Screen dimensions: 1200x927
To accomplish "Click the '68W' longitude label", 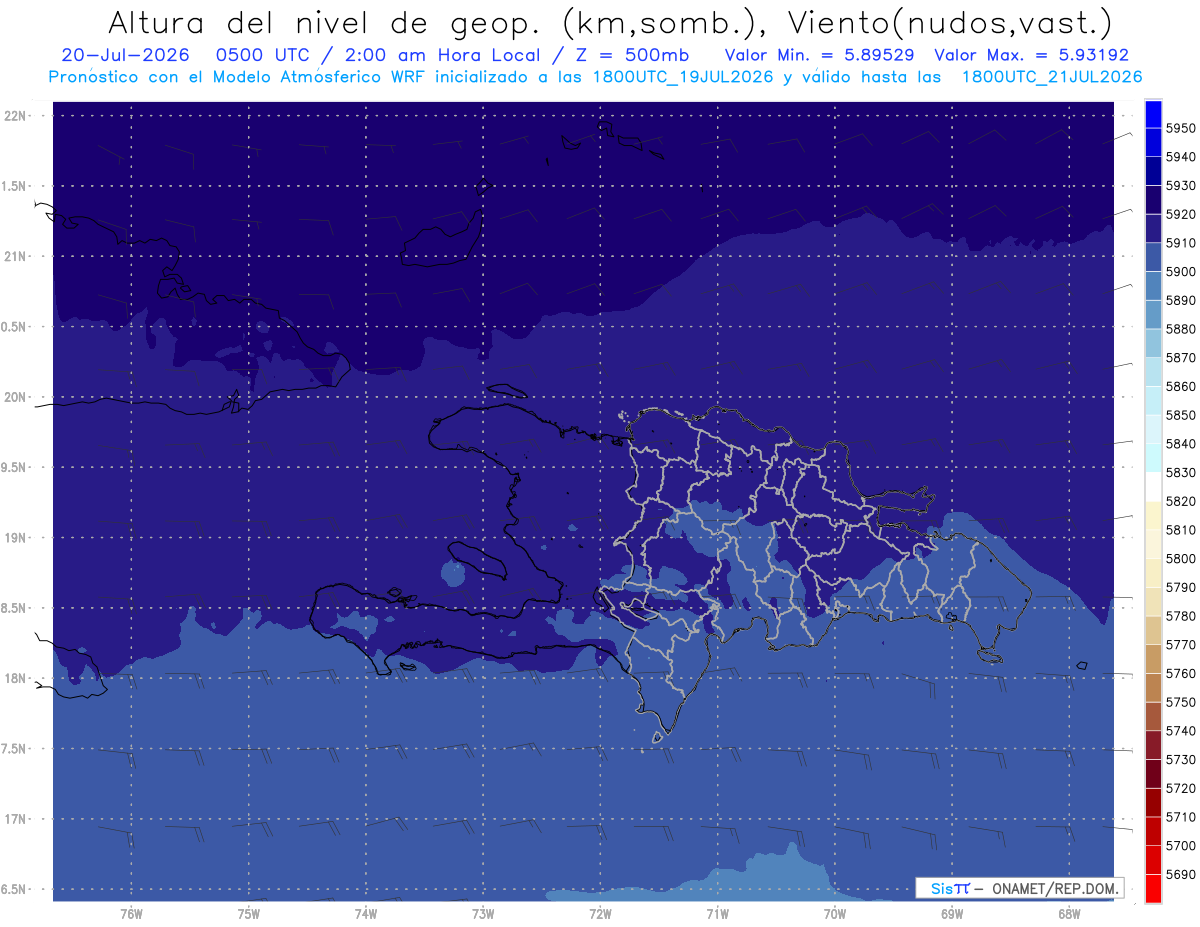I will (x=1069, y=914).
